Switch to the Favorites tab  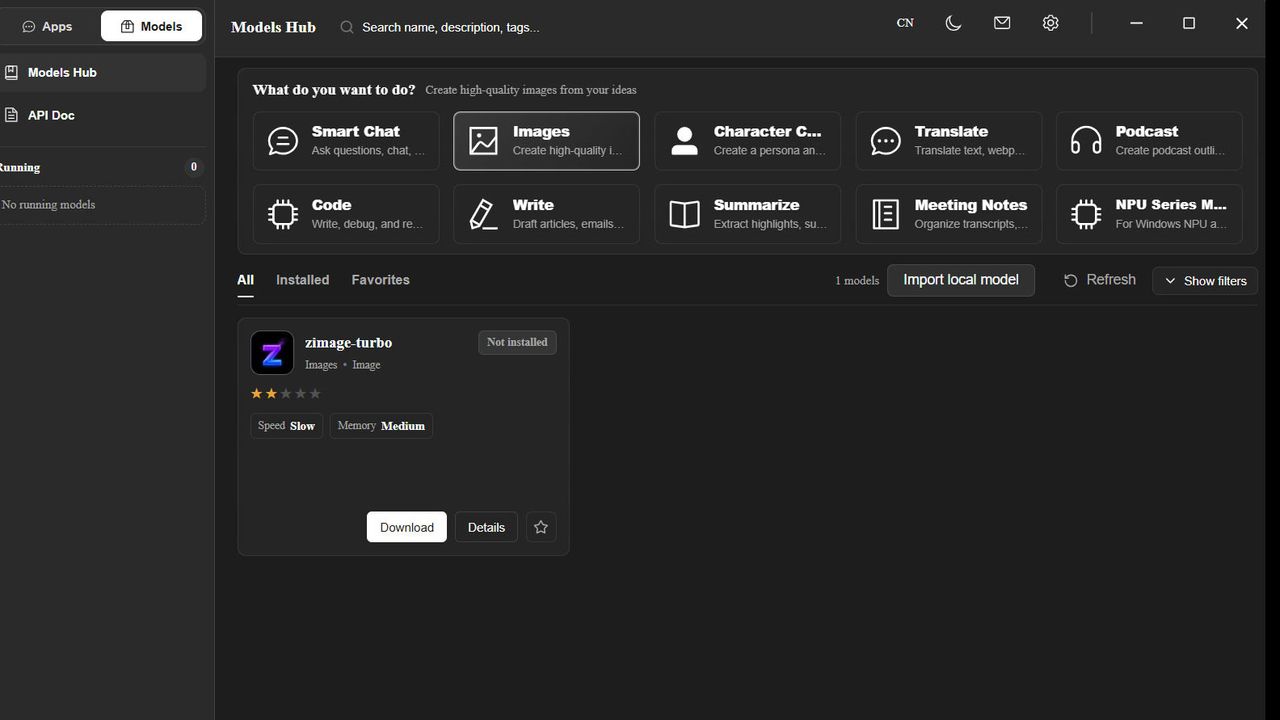tap(380, 280)
